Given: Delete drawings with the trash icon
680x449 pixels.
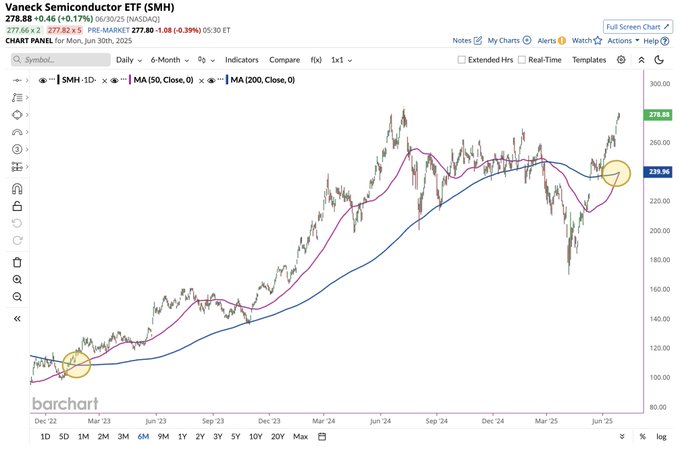Looking at the screenshot, I should pyautogui.click(x=16, y=262).
